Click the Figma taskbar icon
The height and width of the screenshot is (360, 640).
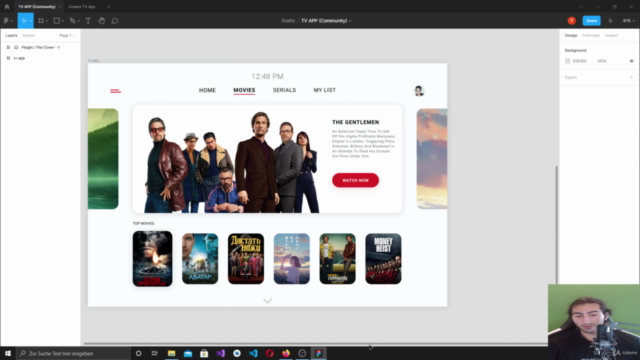coord(318,353)
